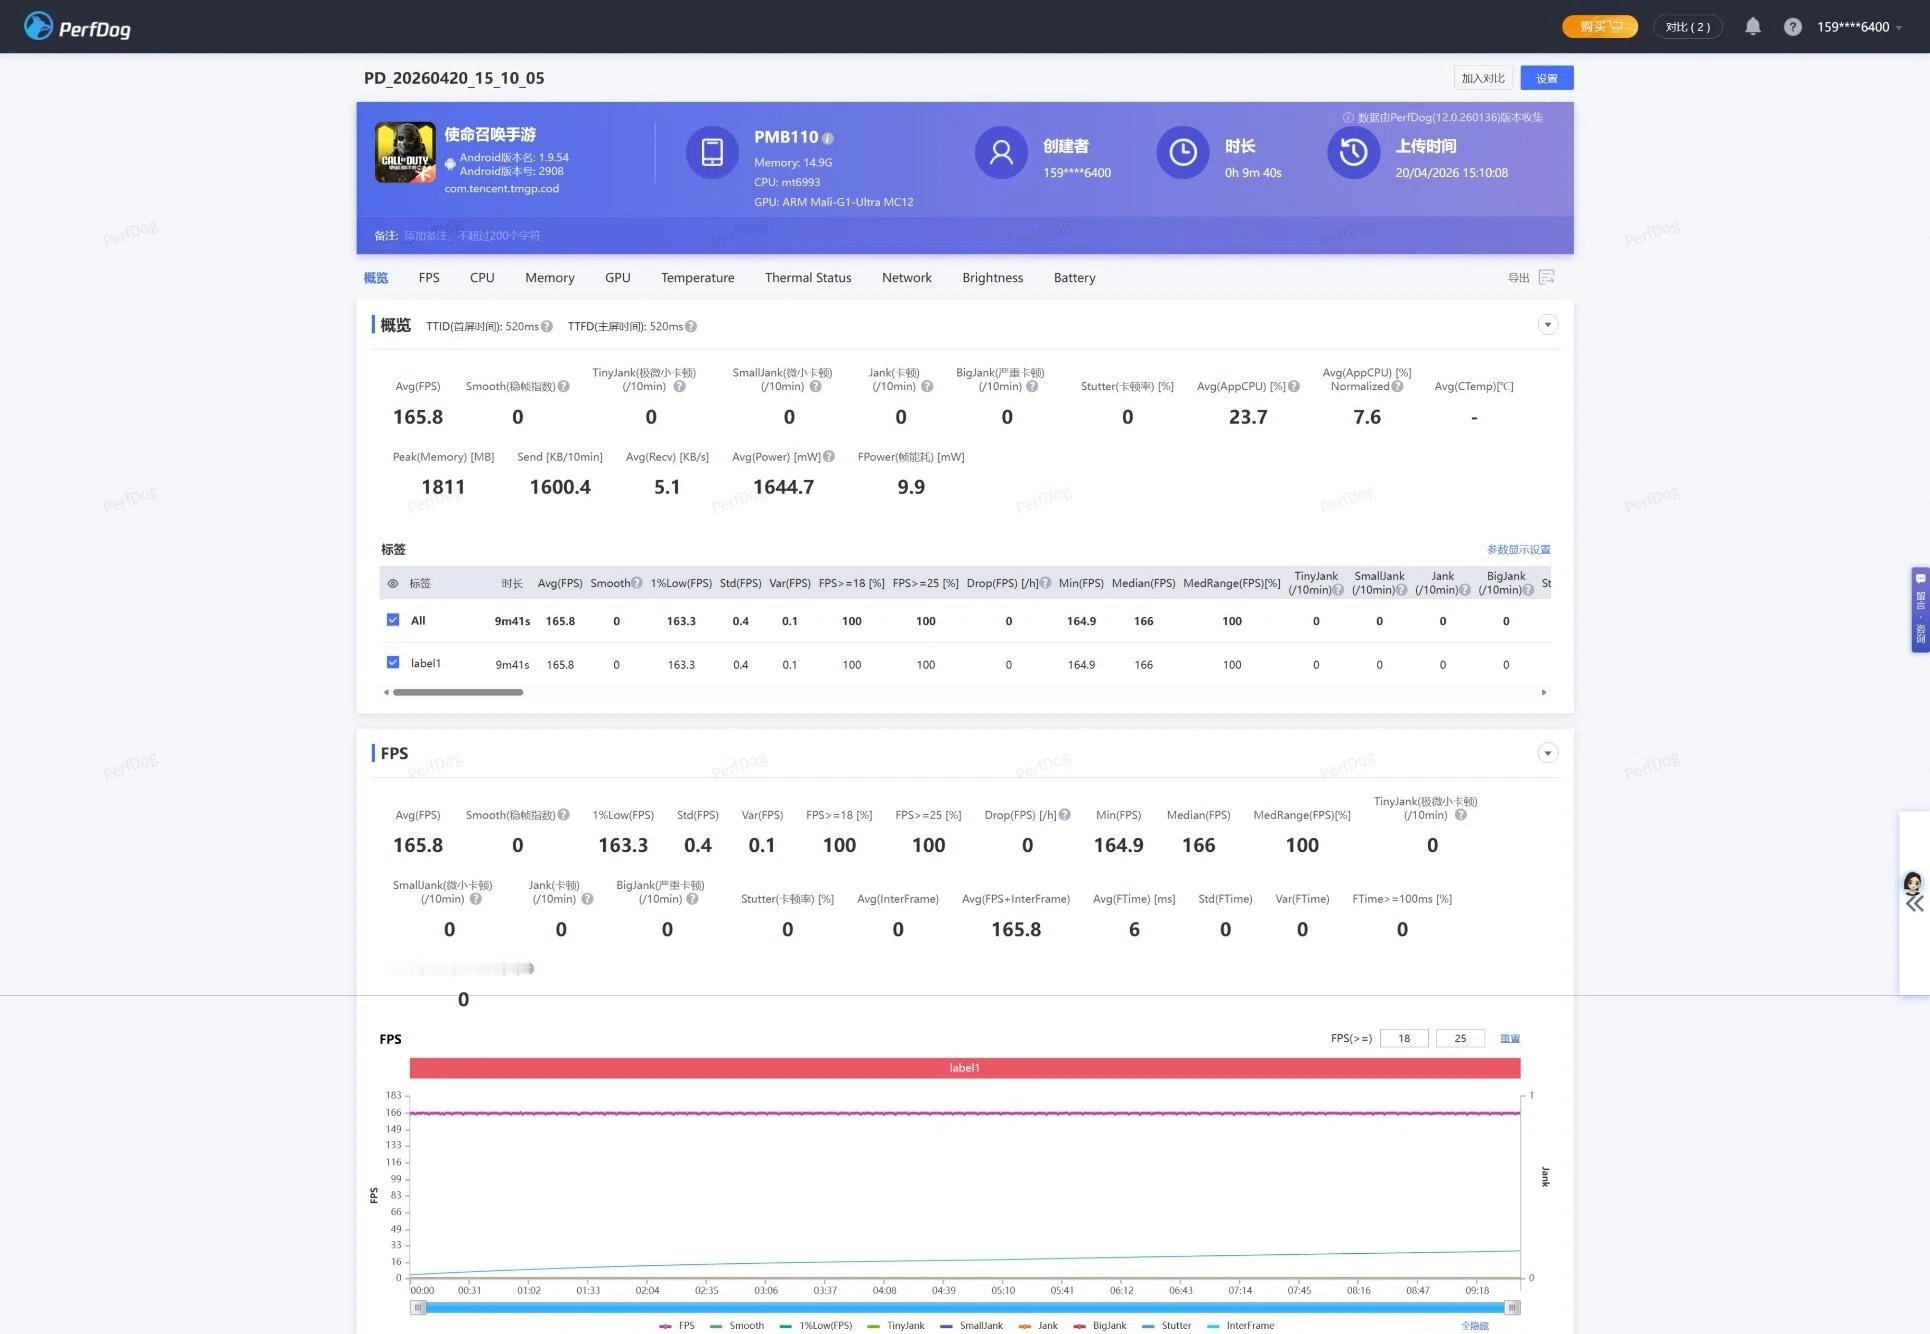Click the PerfDog logo

pos(77,27)
